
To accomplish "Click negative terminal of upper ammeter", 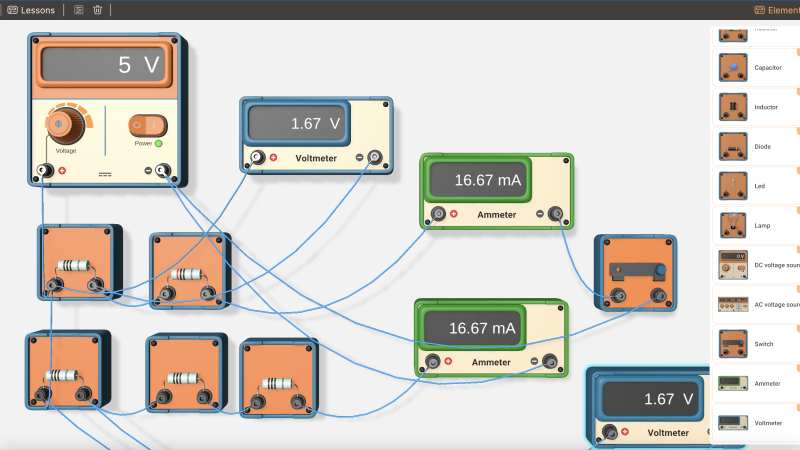I will pyautogui.click(x=556, y=214).
